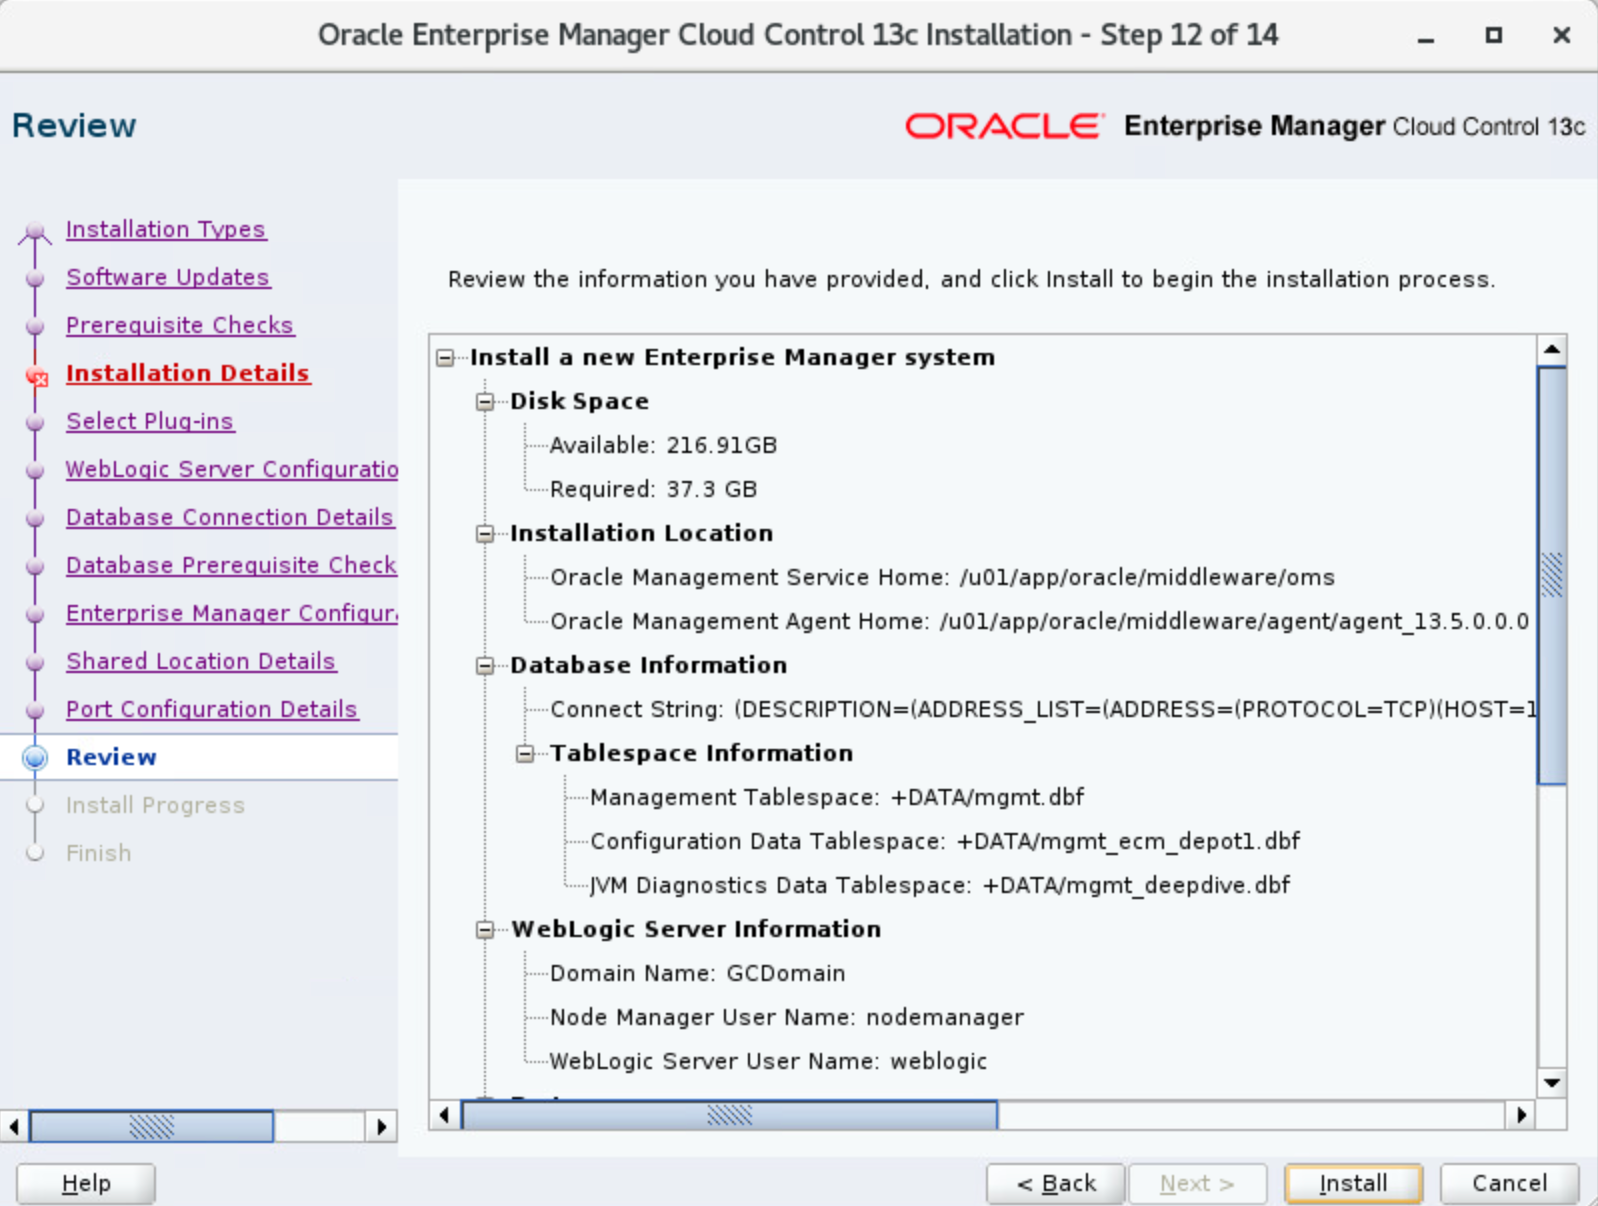Click Install to begin installation
Viewport: 1598px width, 1206px height.
click(1353, 1184)
